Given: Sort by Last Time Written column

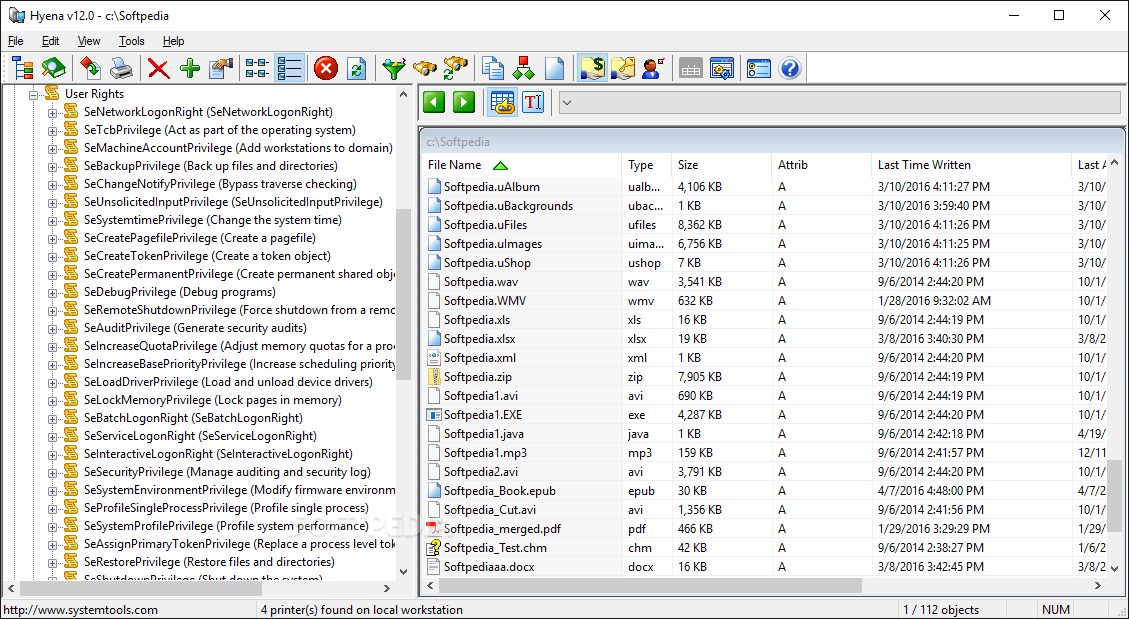Looking at the screenshot, I should [971, 165].
